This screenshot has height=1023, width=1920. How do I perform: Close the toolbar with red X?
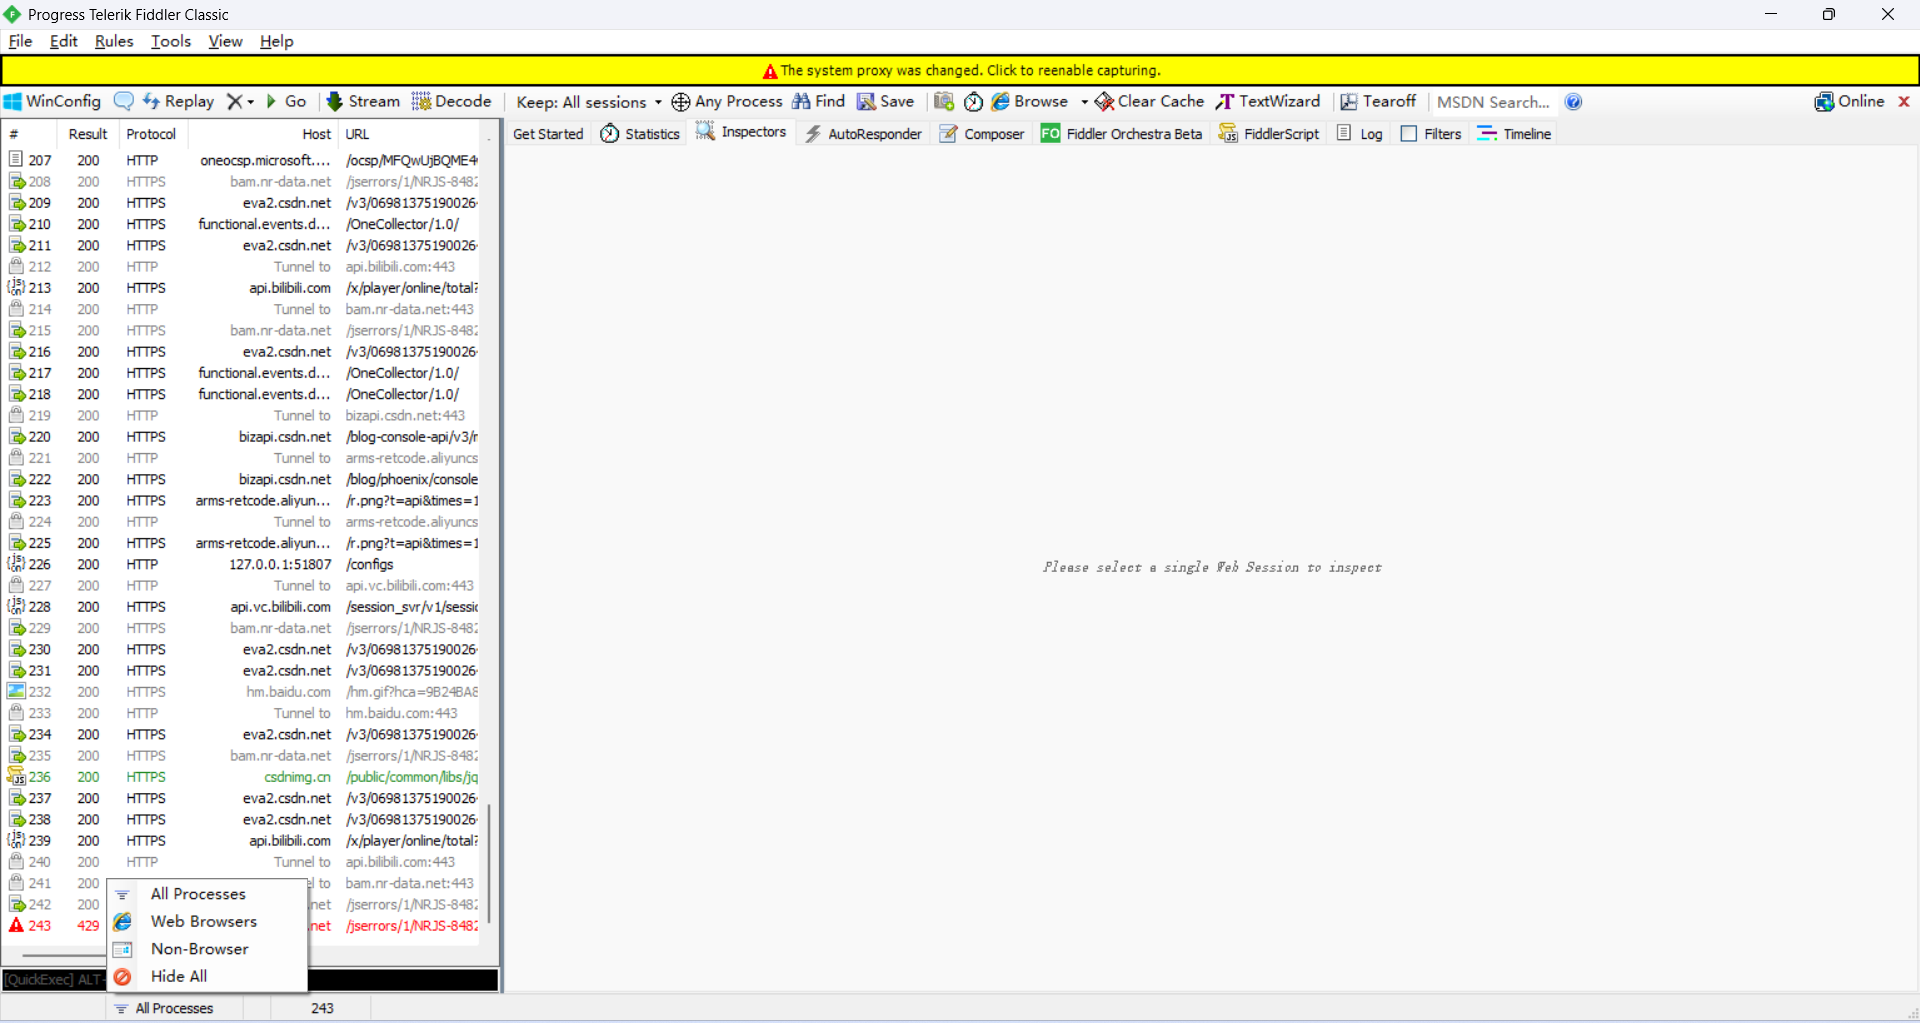(1904, 102)
